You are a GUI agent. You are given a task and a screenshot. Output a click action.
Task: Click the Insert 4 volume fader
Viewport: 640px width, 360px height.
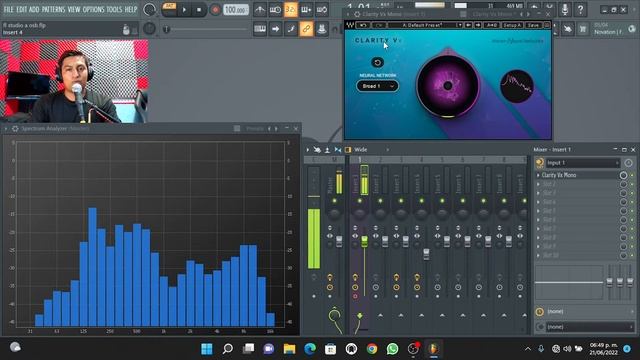tap(426, 254)
